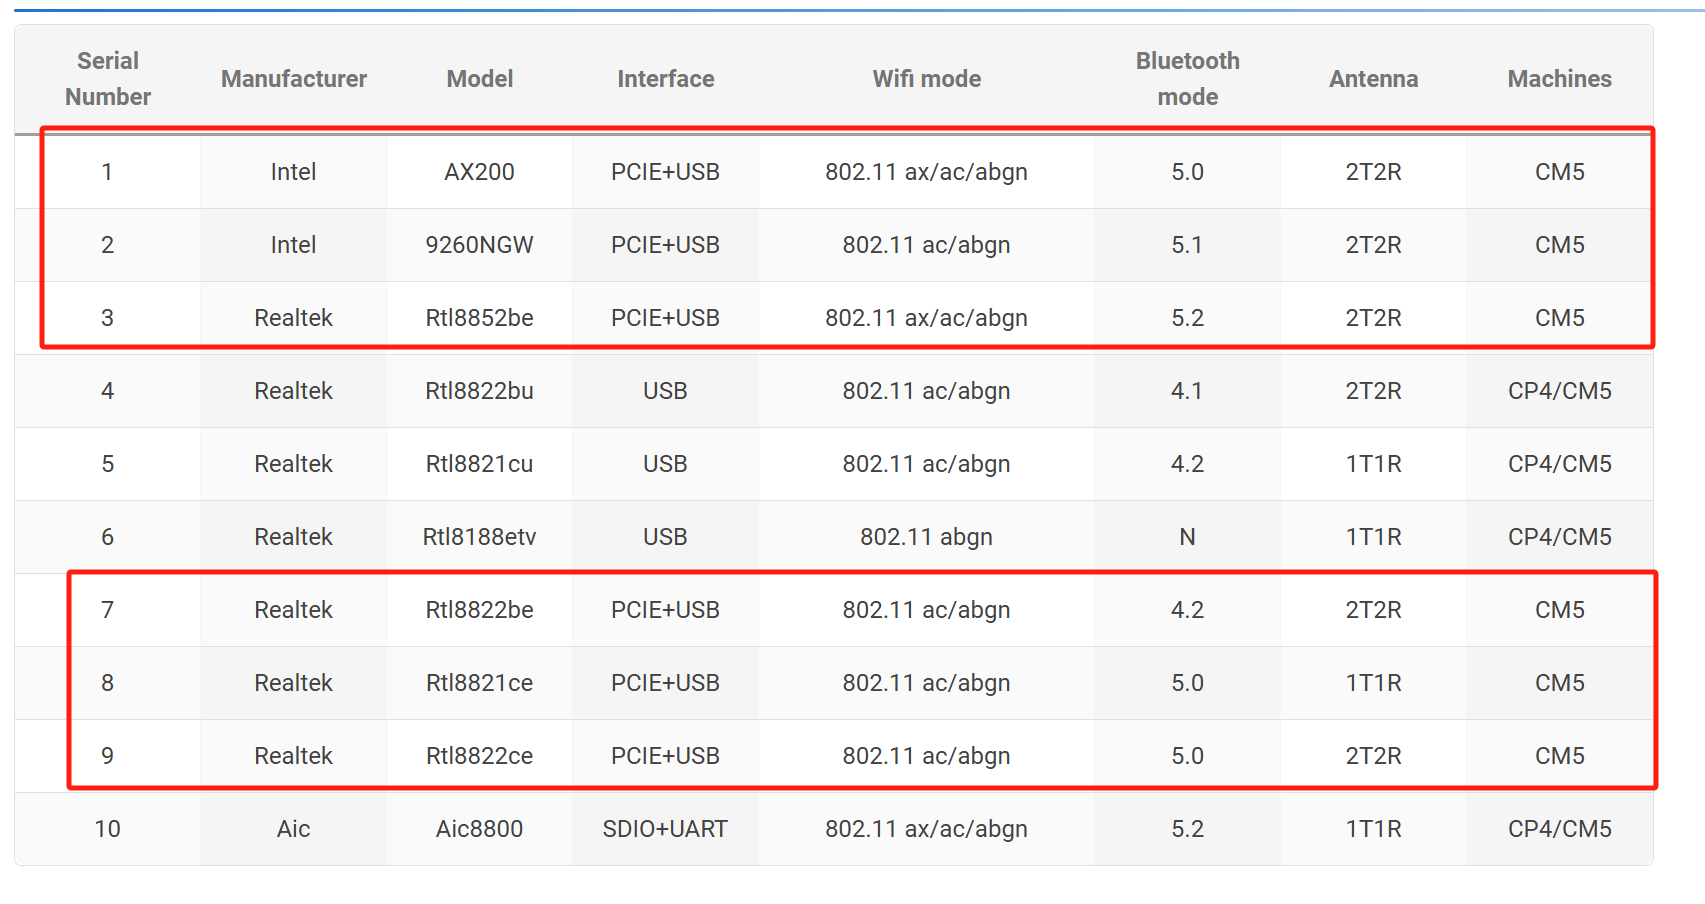Select the Rtl8822ce model cell
This screenshot has height=904, width=1705.
(480, 756)
